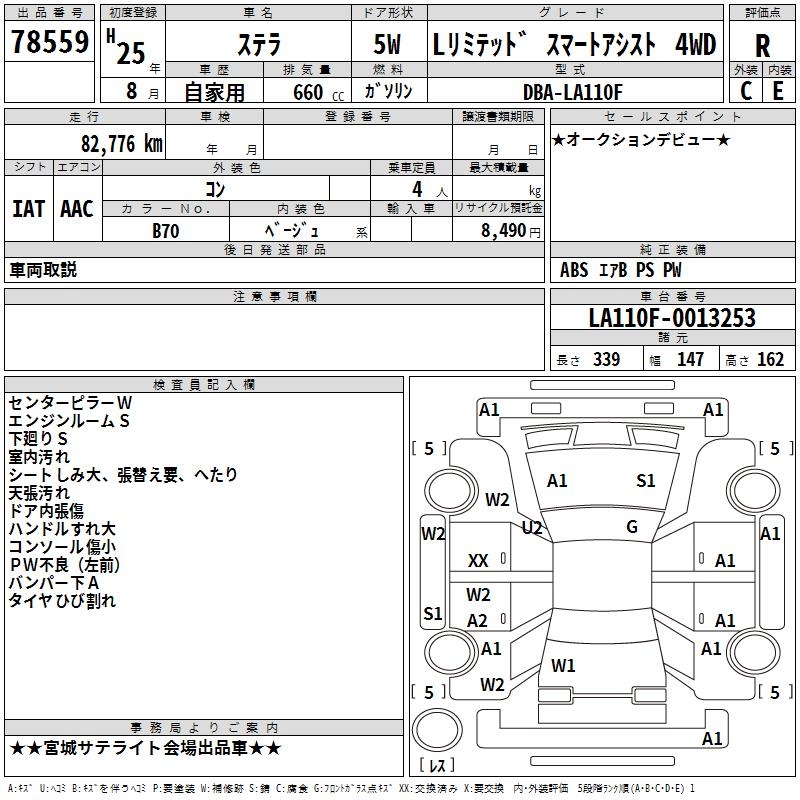Screen dimensions: 800x800
Task: Click the 出品番号 header
Action: 49,12
